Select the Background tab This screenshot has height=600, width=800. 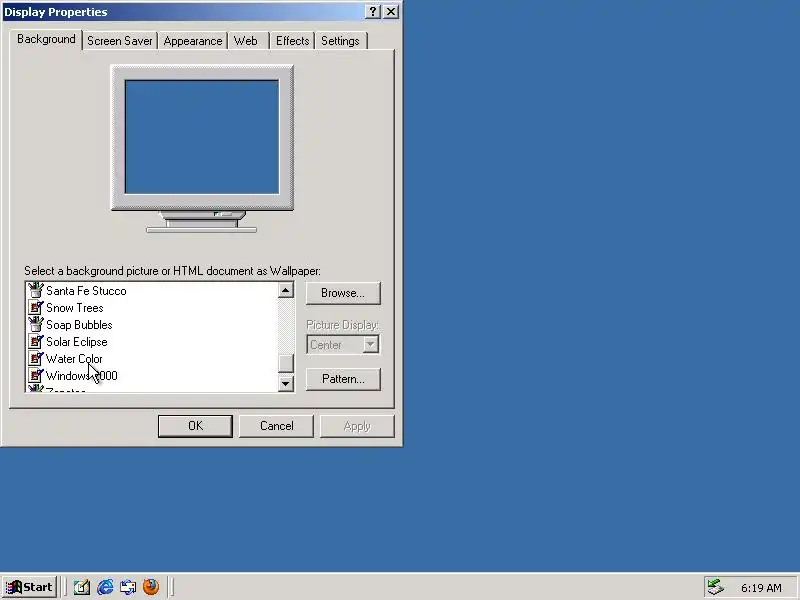pyautogui.click(x=46, y=39)
